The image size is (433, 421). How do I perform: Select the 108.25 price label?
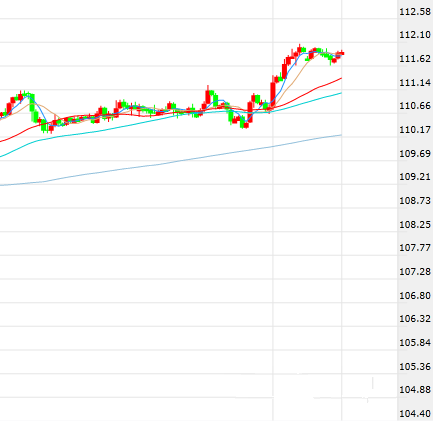coord(415,225)
